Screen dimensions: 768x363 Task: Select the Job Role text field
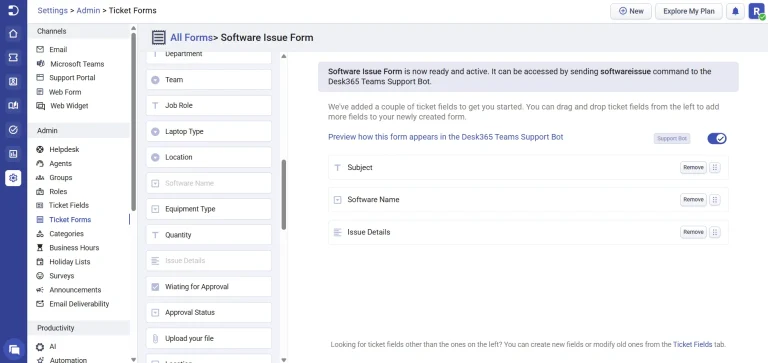tap(209, 105)
